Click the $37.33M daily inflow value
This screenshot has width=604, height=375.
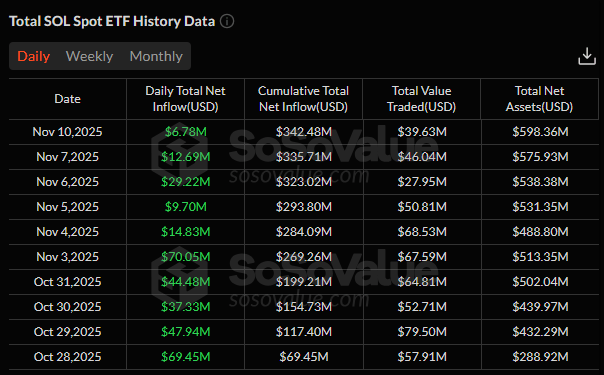pos(186,307)
